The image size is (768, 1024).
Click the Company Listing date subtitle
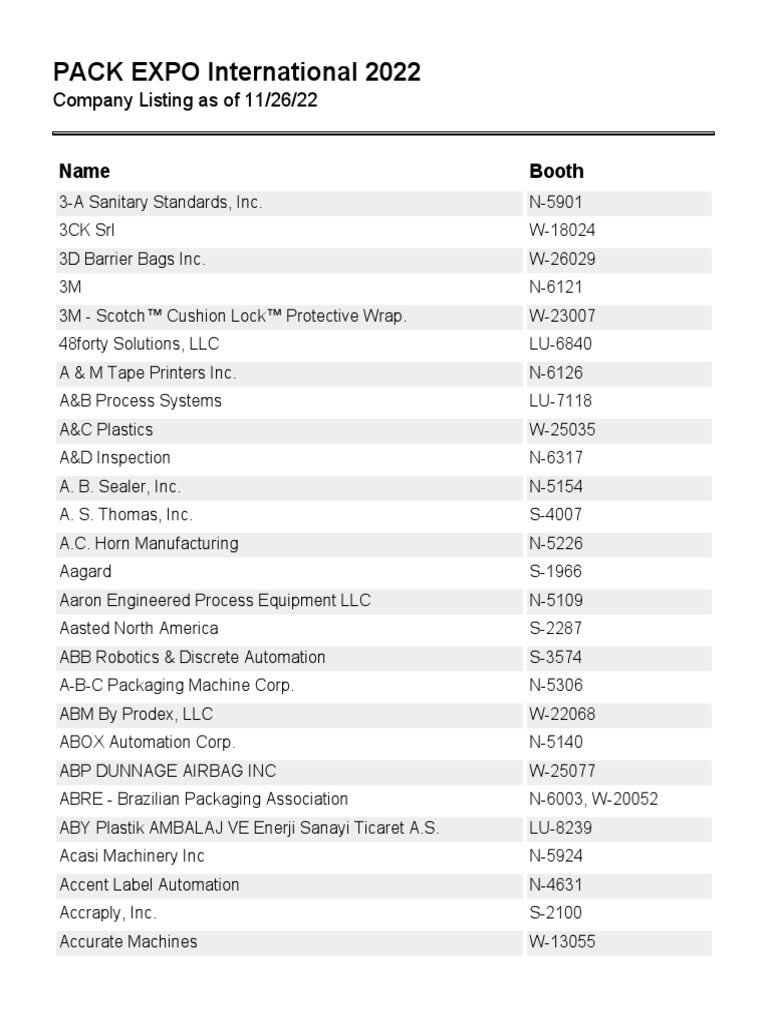click(x=185, y=101)
